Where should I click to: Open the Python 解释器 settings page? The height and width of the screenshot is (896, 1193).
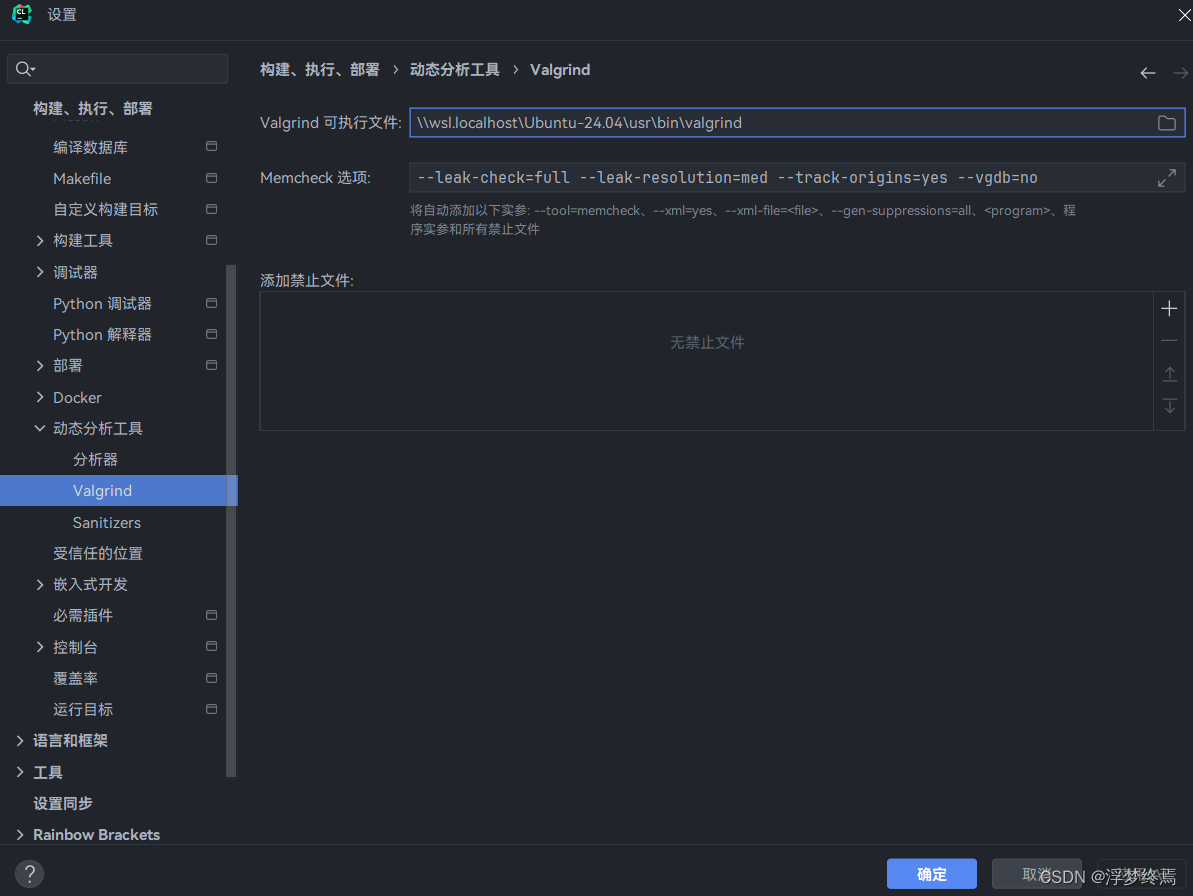[x=102, y=335]
